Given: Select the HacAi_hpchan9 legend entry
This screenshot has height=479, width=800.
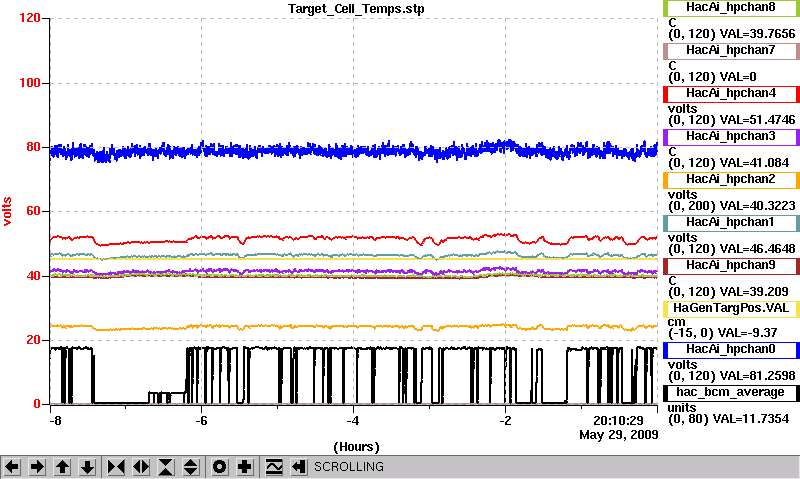Looking at the screenshot, I should click(x=731, y=266).
